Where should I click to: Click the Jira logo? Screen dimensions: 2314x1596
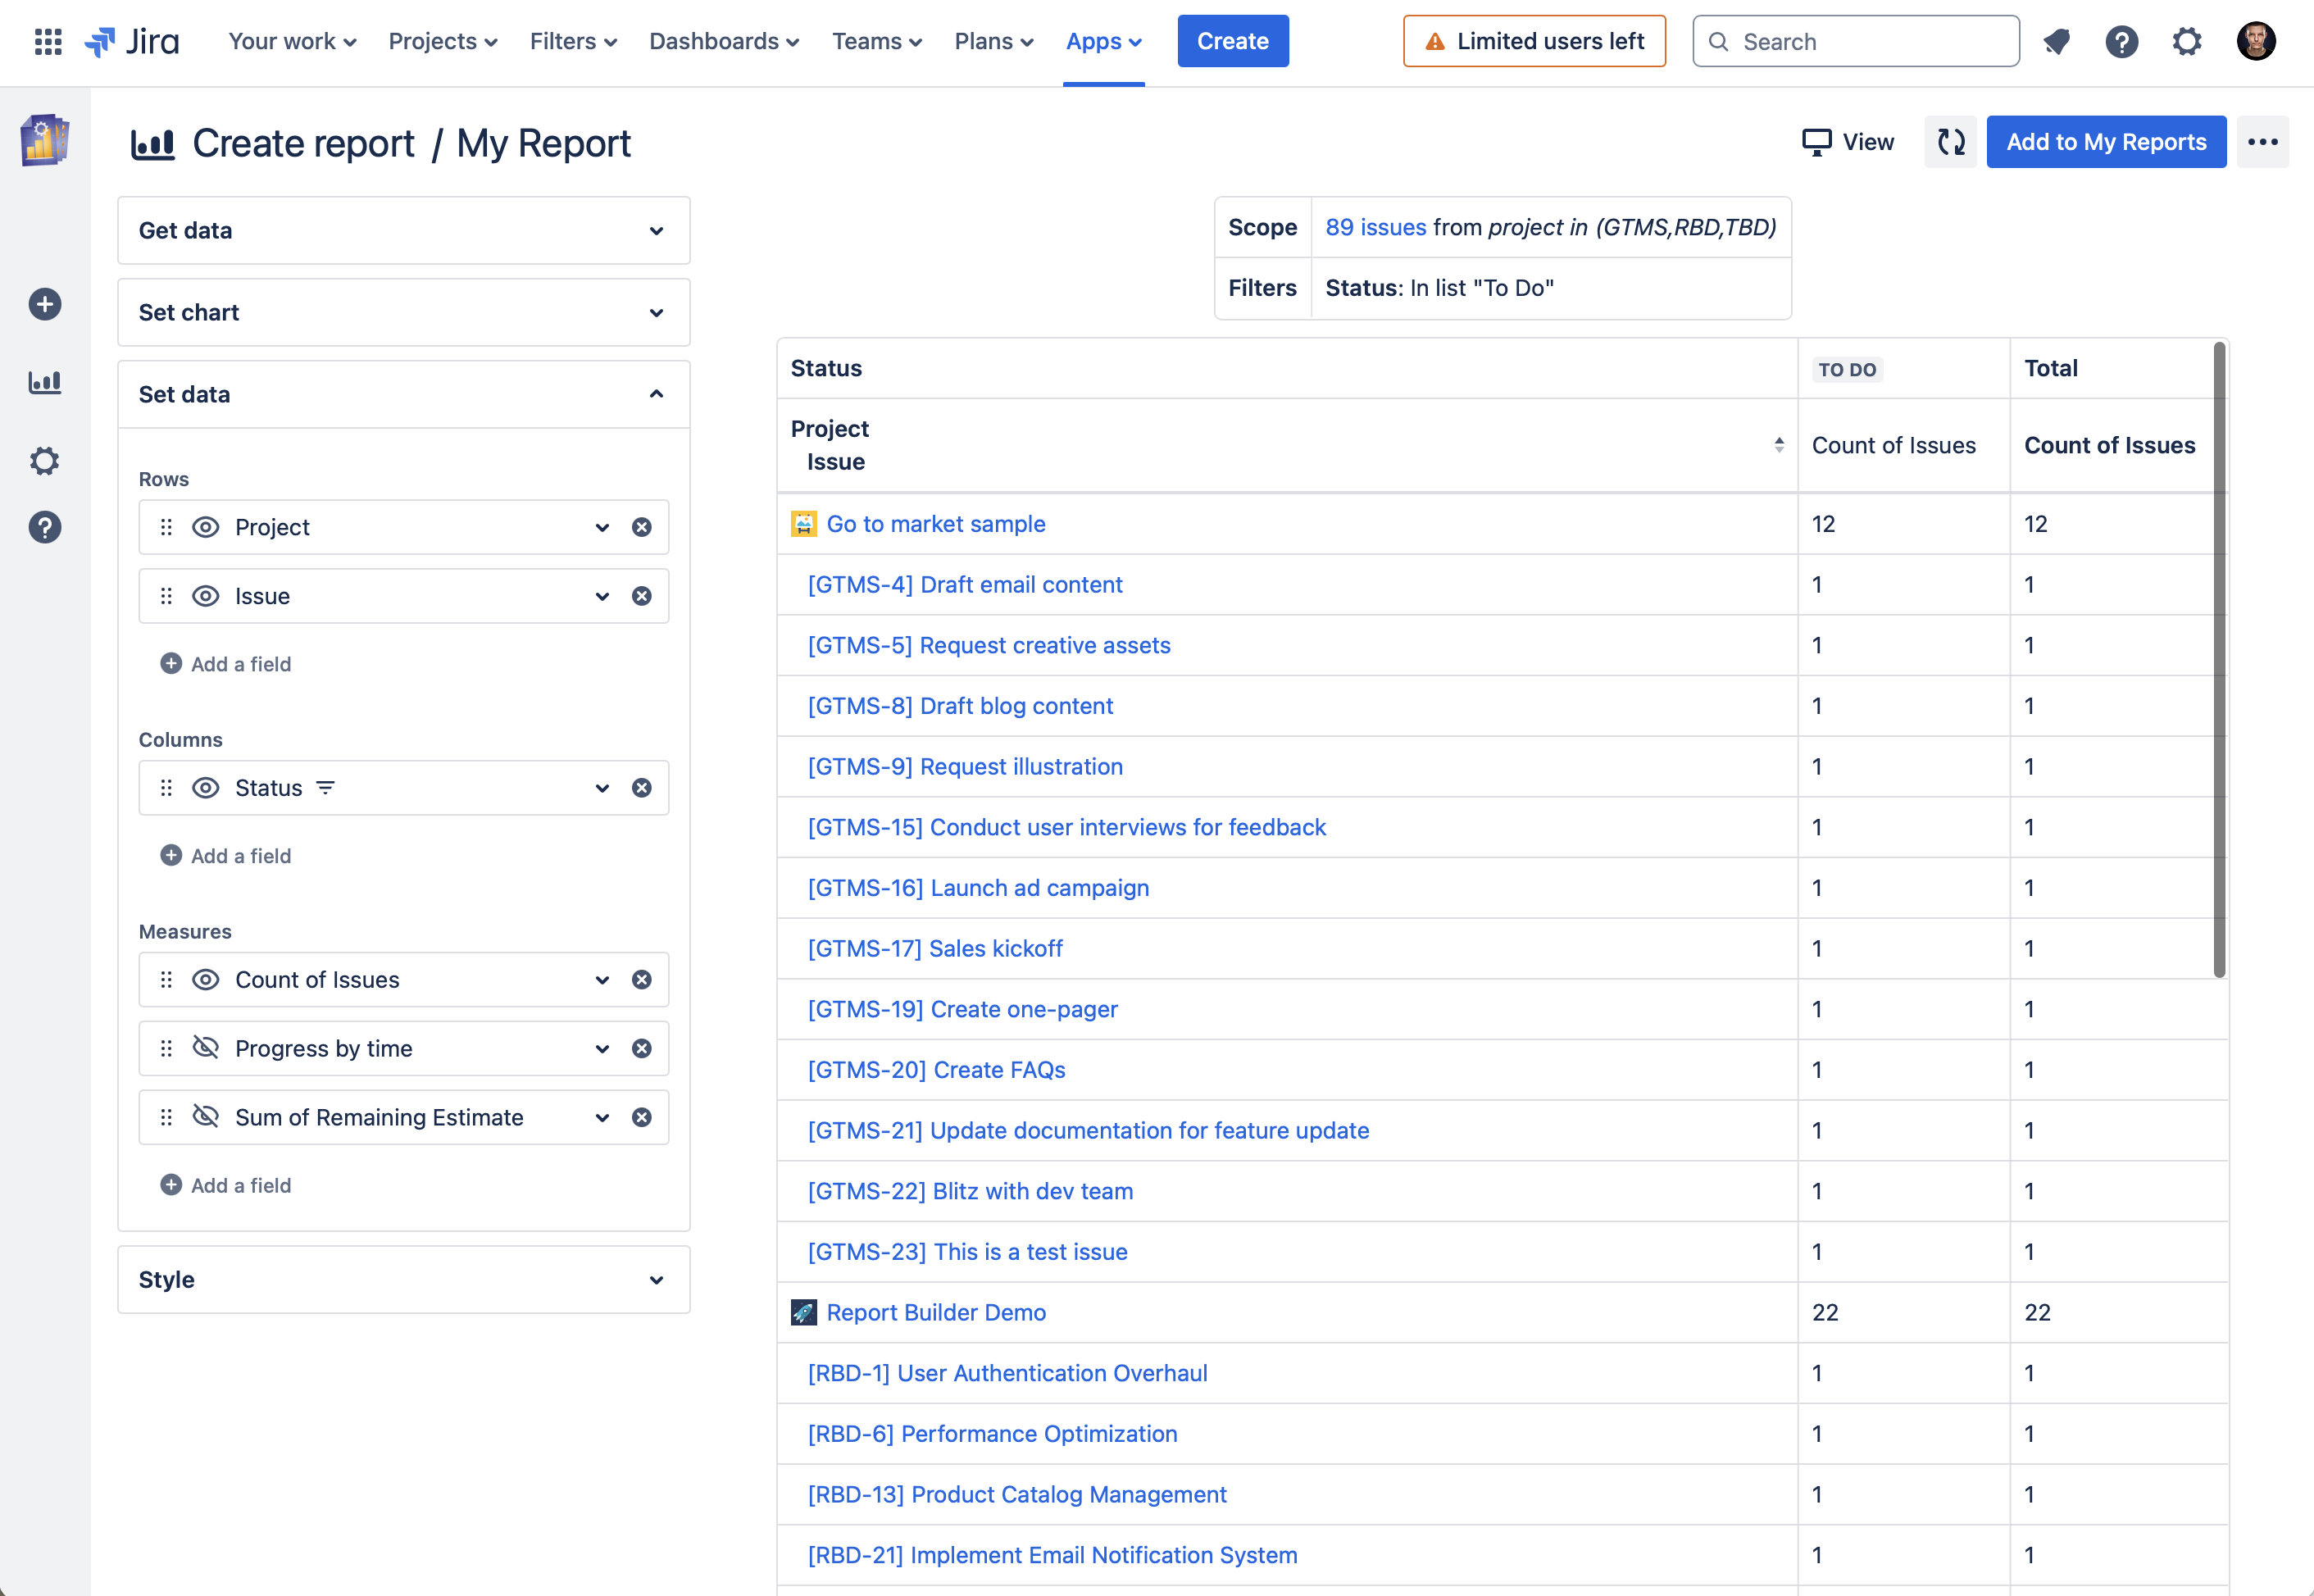pyautogui.click(x=132, y=41)
